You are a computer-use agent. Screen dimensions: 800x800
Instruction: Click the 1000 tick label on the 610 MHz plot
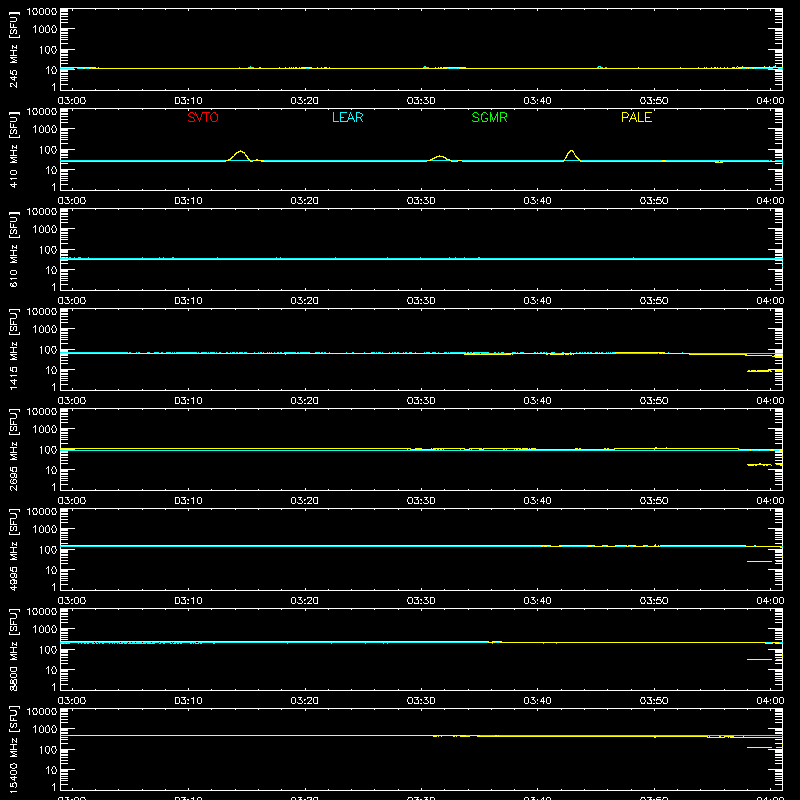coord(45,230)
